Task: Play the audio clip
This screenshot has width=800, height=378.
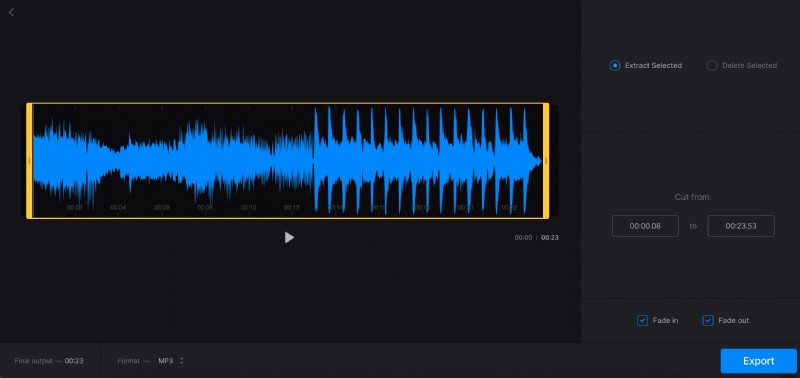Action: pyautogui.click(x=289, y=237)
